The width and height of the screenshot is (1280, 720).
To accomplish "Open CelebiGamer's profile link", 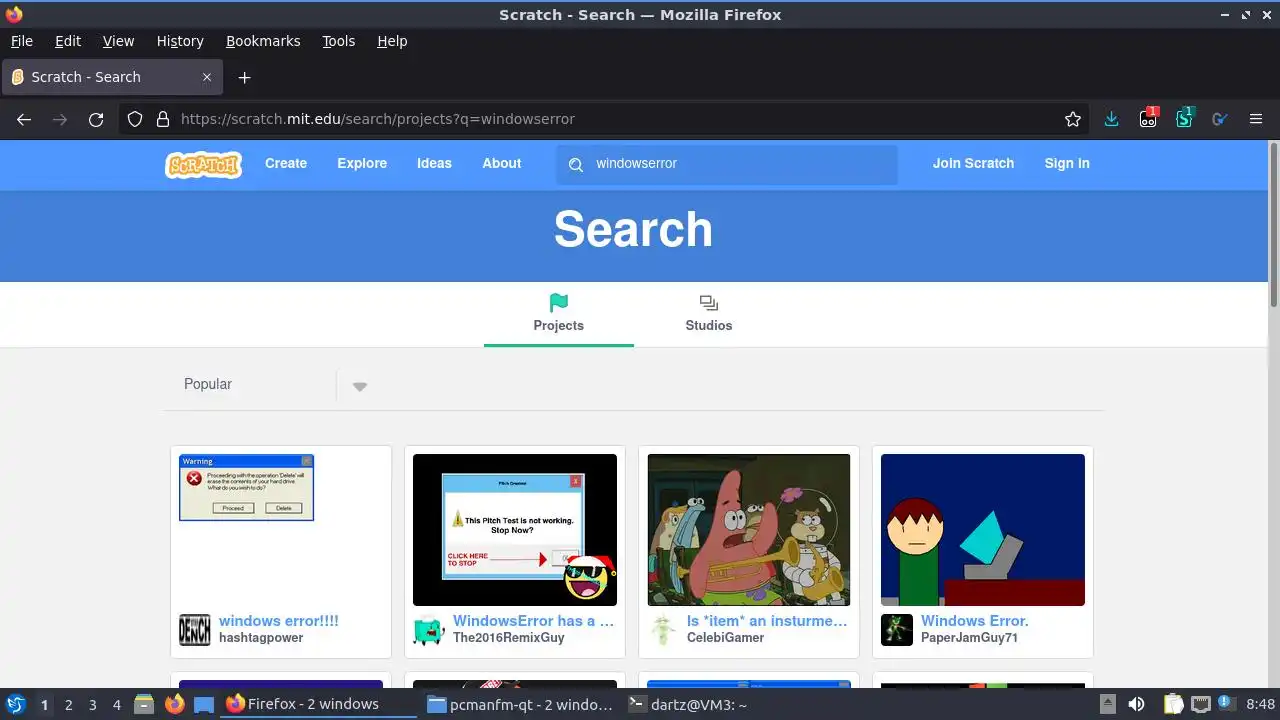I will [x=725, y=638].
